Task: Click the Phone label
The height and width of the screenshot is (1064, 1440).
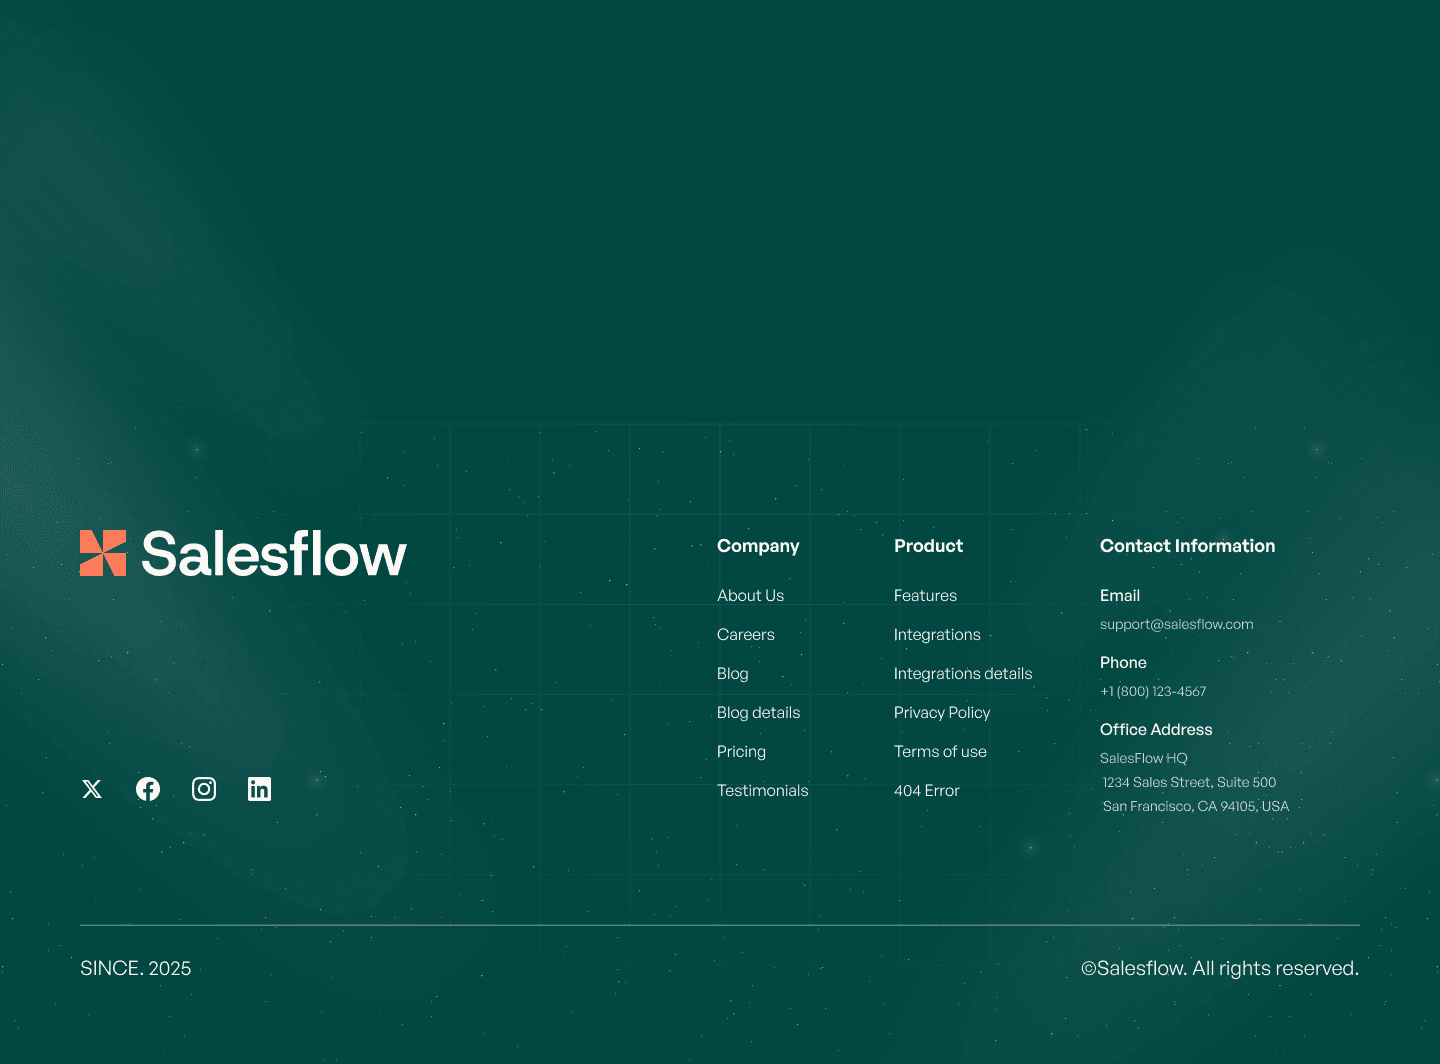Action: coord(1123,662)
